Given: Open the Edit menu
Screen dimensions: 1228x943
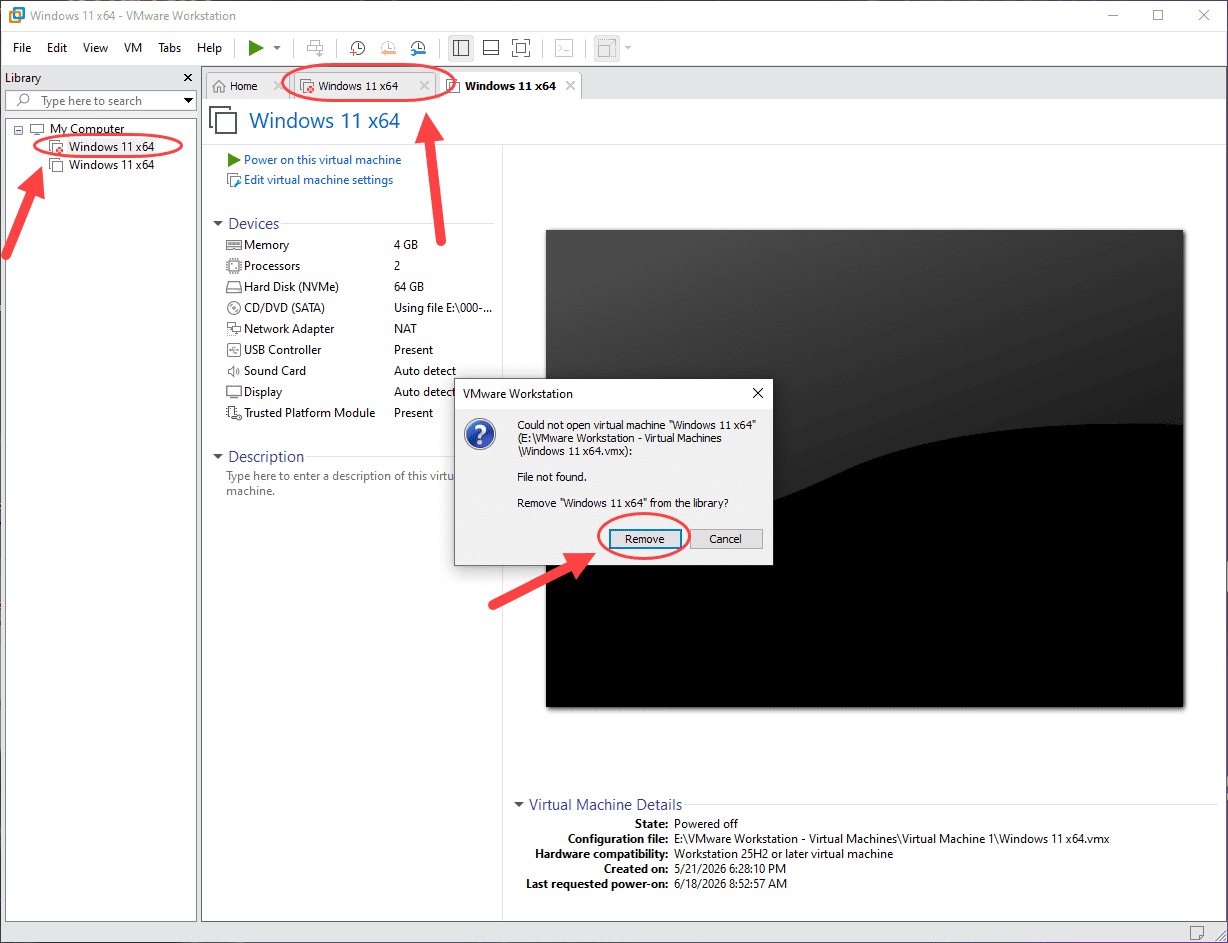Looking at the screenshot, I should click(x=57, y=48).
